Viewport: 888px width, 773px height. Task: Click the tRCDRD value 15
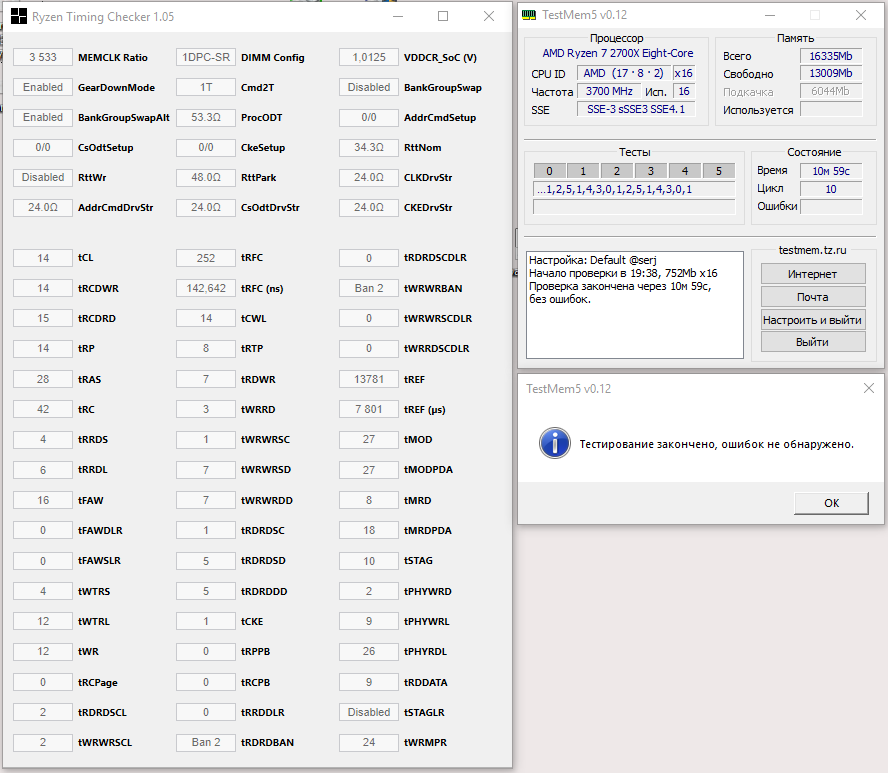click(43, 318)
